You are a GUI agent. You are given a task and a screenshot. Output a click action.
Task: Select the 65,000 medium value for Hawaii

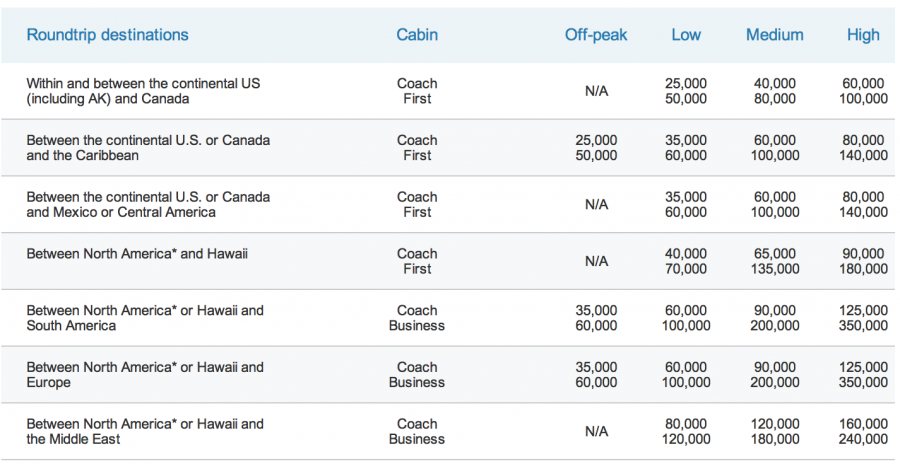click(775, 254)
